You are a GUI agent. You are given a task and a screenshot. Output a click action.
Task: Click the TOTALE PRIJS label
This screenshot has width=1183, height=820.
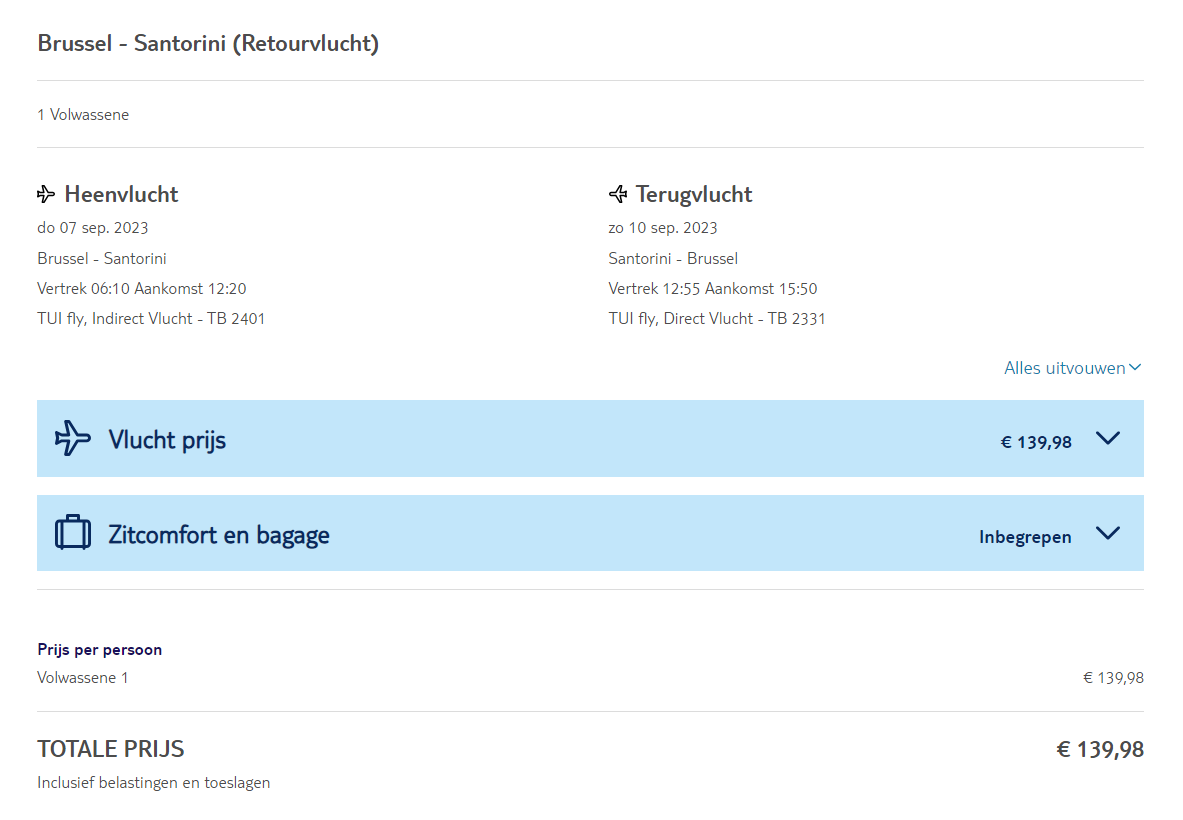click(111, 749)
